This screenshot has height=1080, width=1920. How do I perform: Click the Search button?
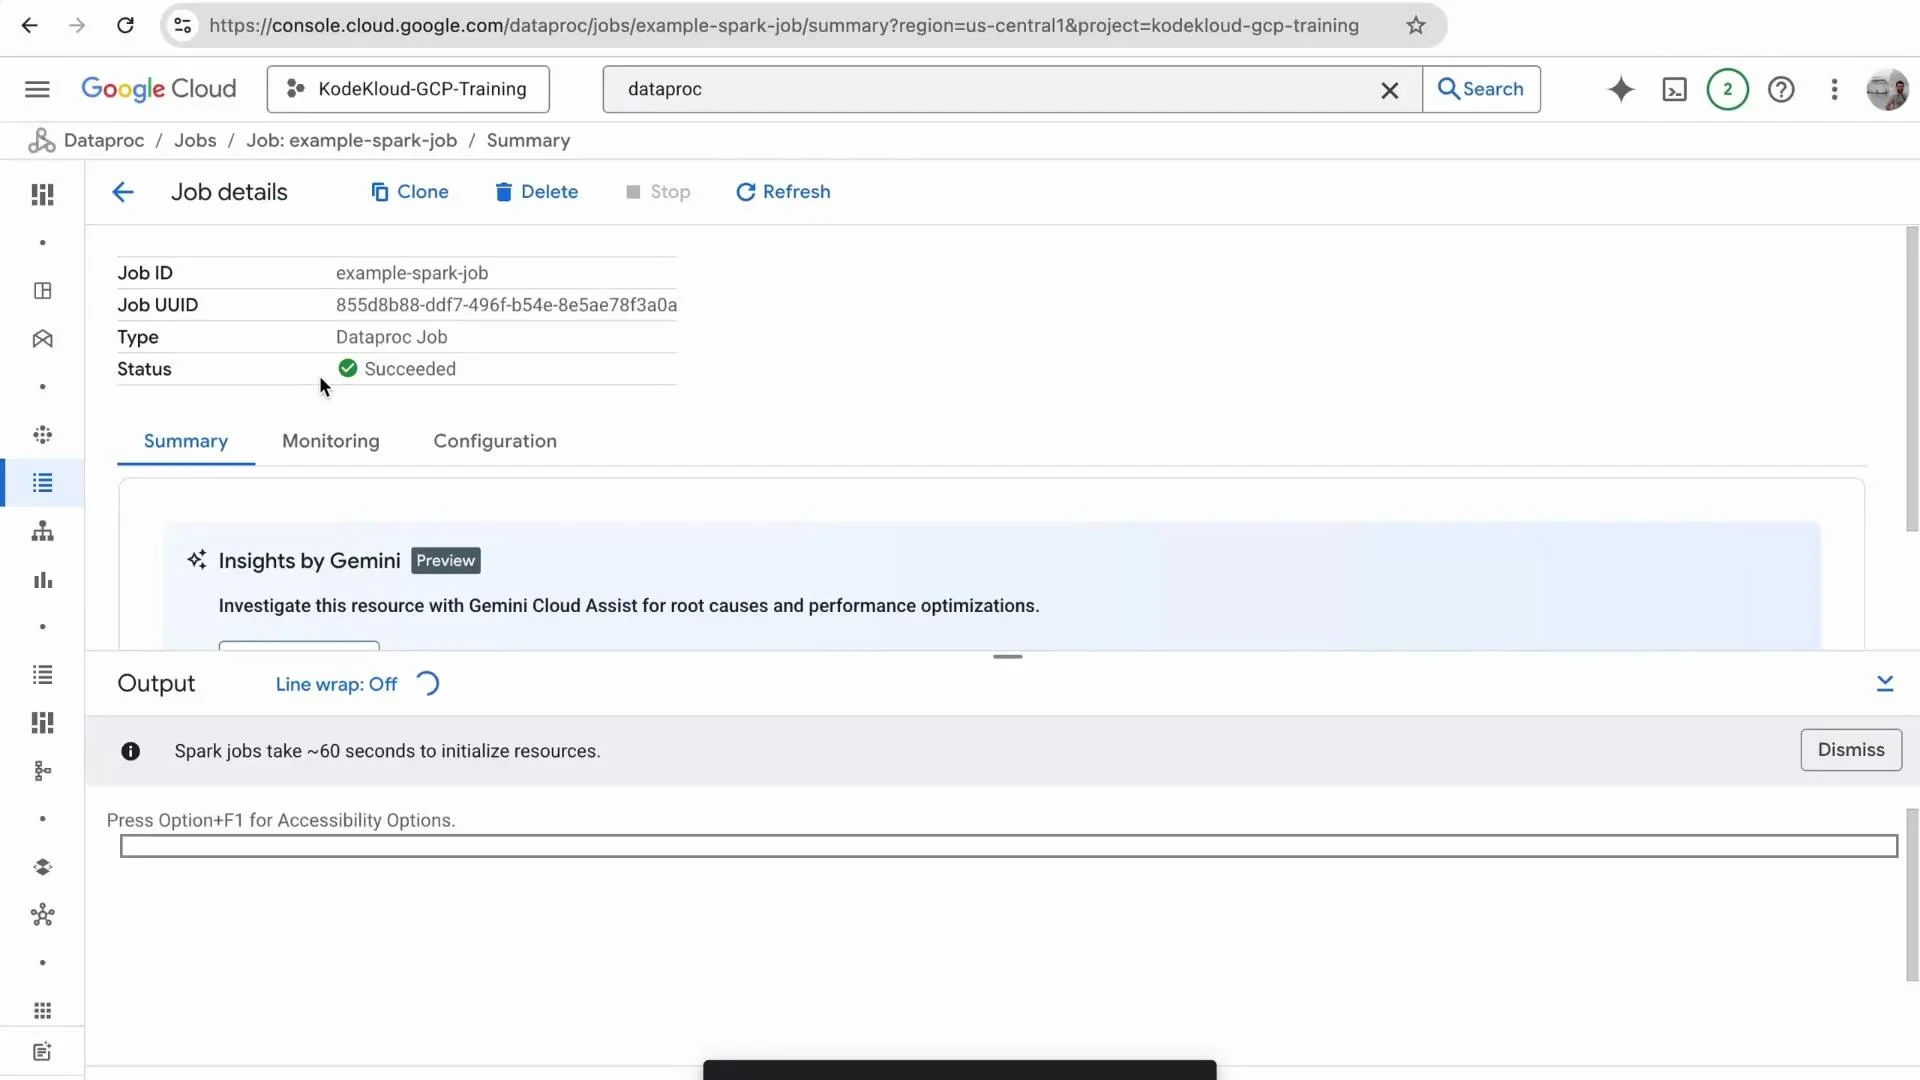(x=1481, y=89)
